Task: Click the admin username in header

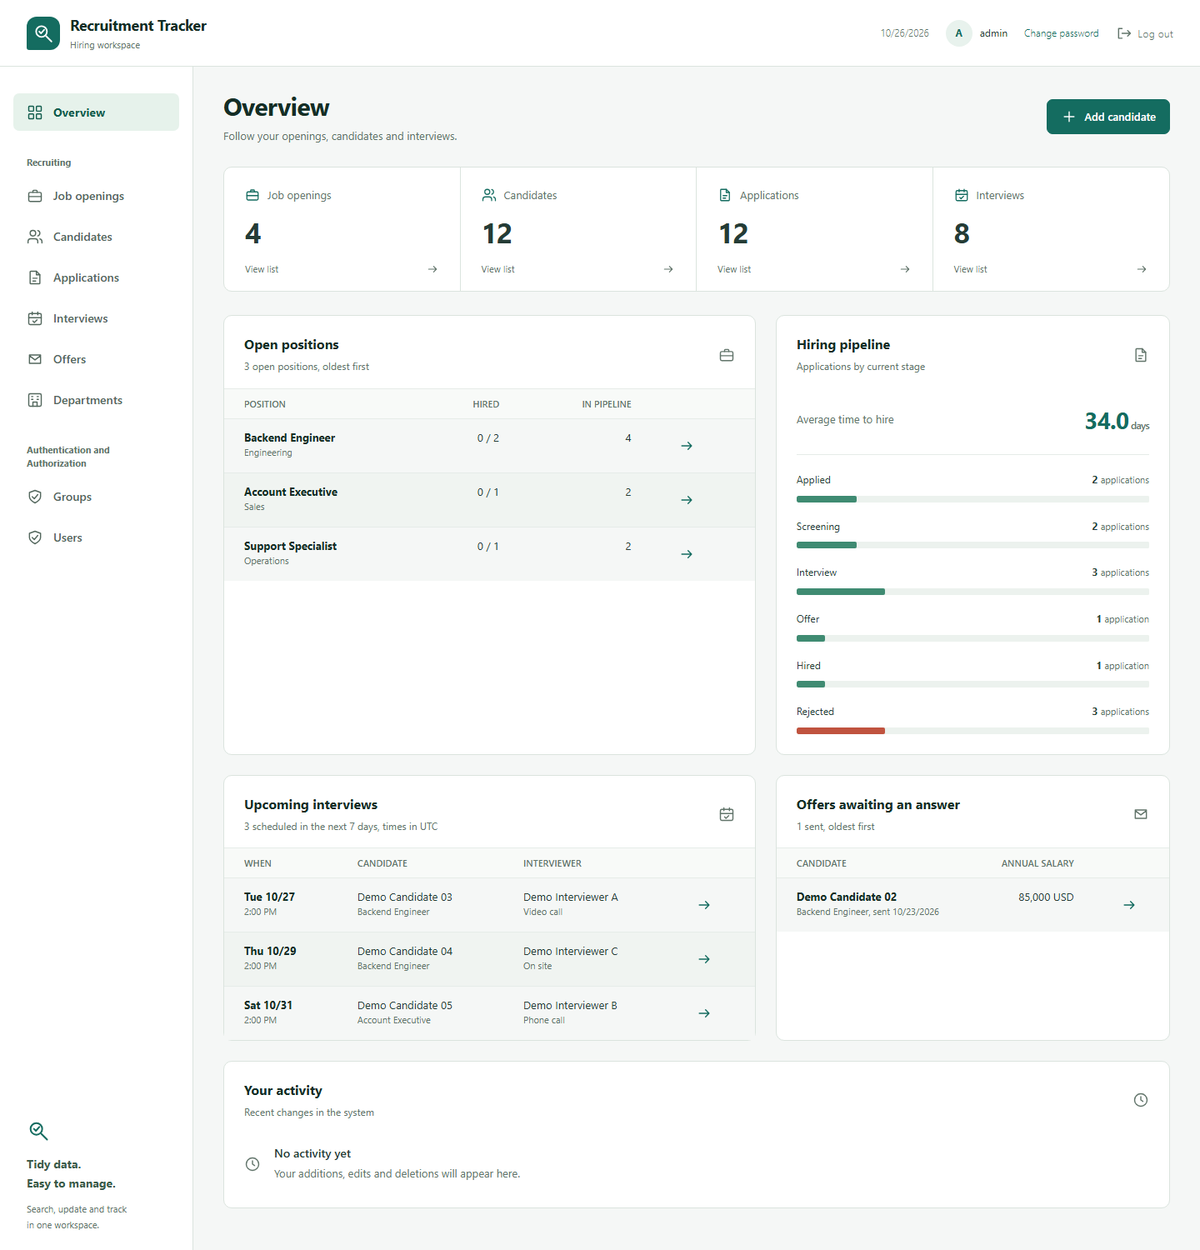Action: coord(994,33)
